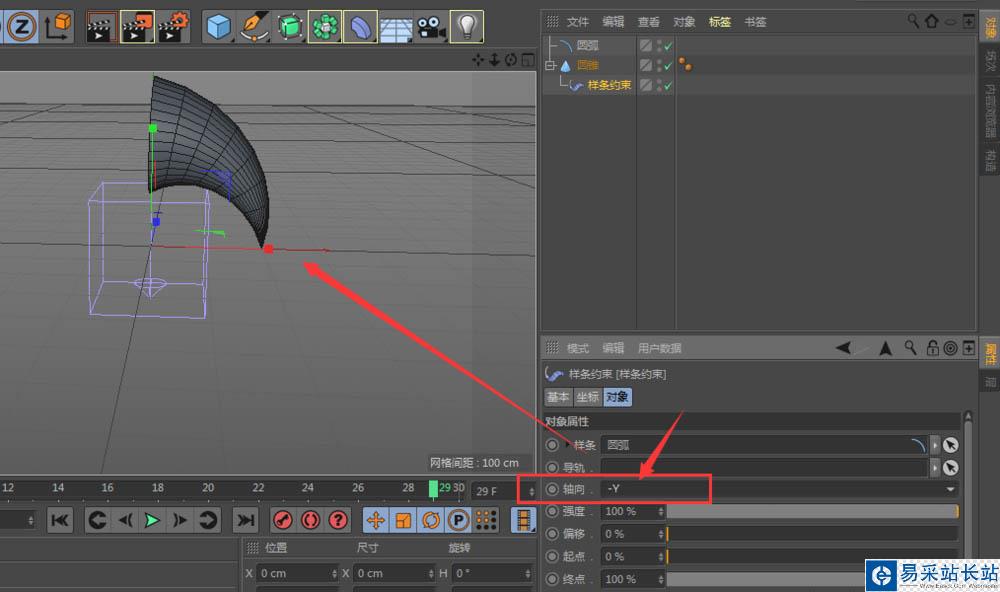Select the spline pen tool
Viewport: 1000px width, 592px height.
254,27
